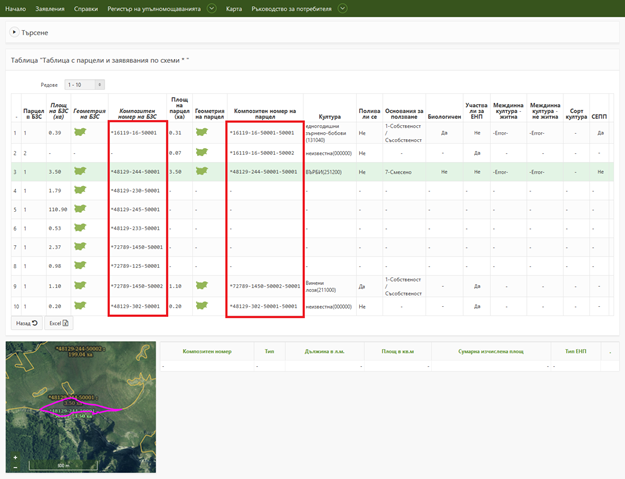Image resolution: width=625 pixels, height=479 pixels.
Task: Click БЗС geometry icon in row 5
Action: [80, 208]
